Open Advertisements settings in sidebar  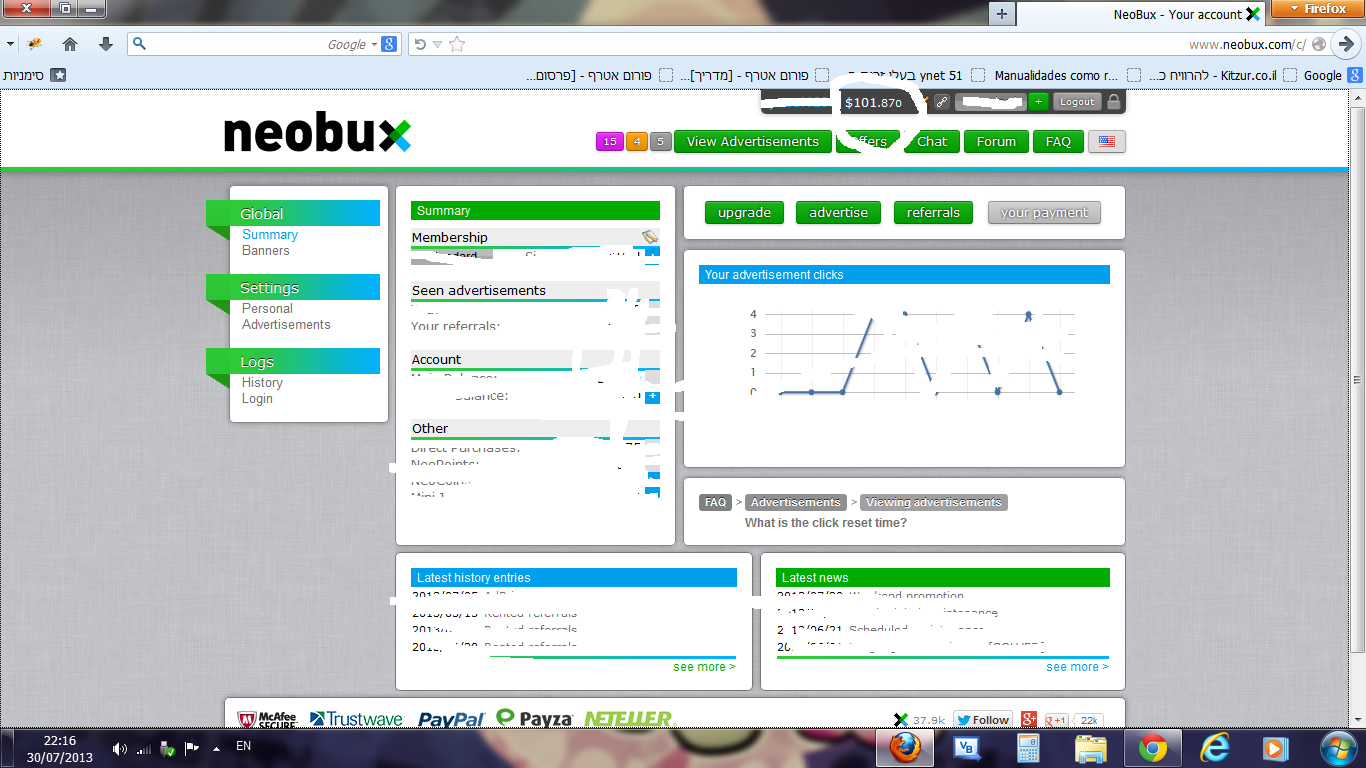pos(286,325)
